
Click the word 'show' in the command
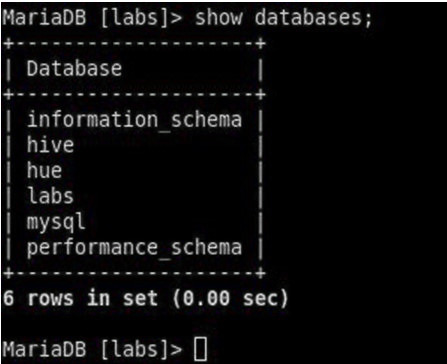(218, 17)
